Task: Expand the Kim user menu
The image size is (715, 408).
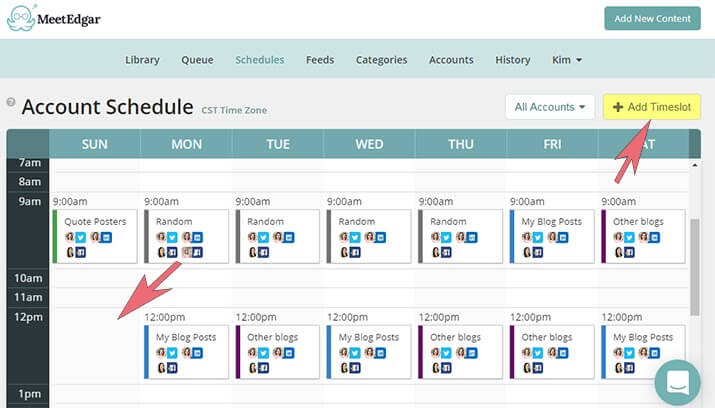Action: [567, 60]
